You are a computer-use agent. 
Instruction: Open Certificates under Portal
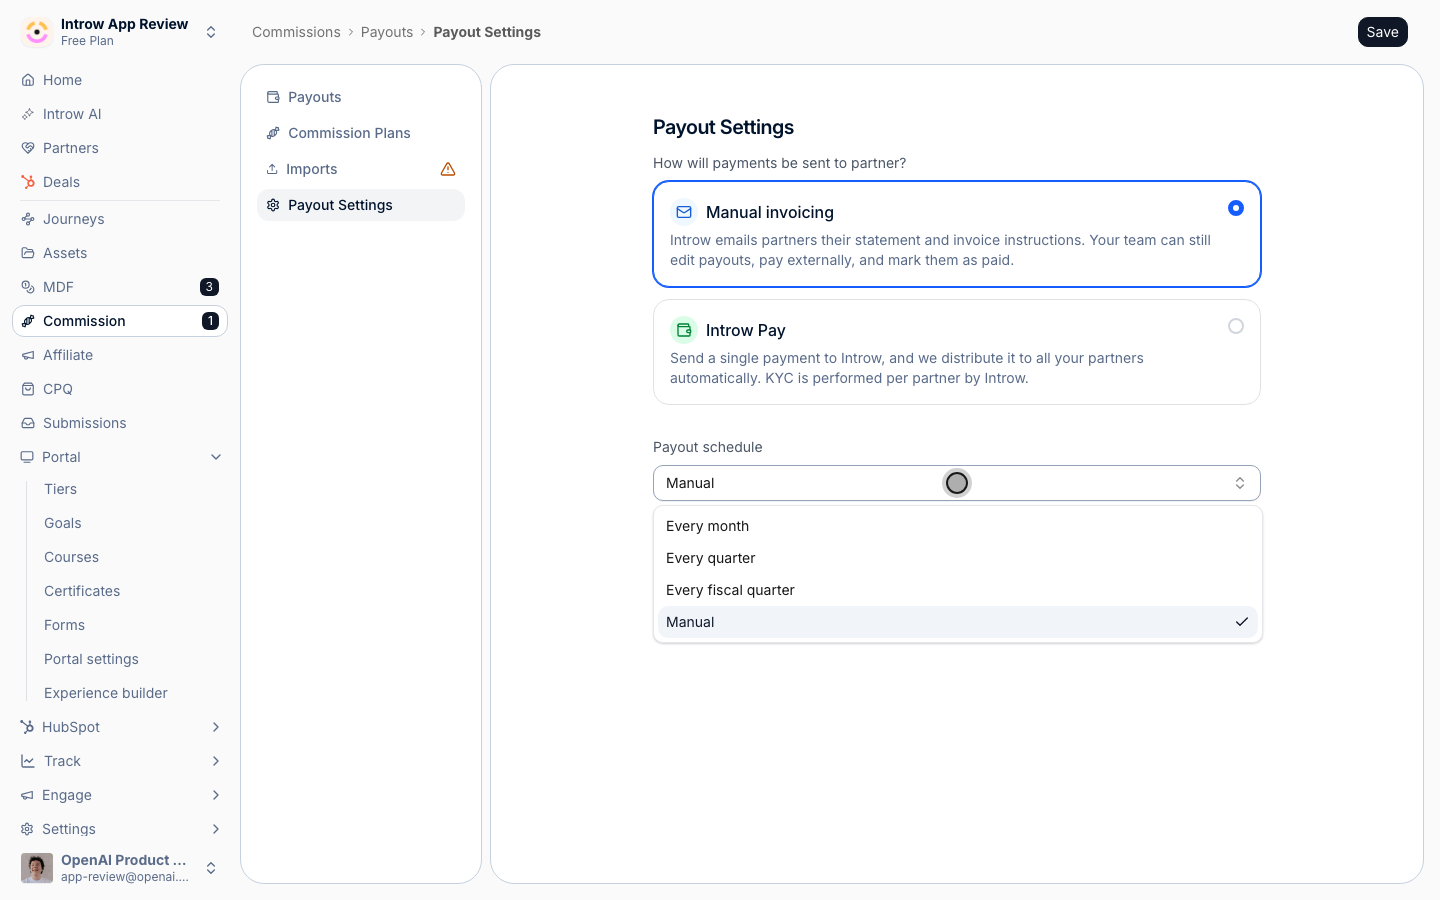pos(82,591)
